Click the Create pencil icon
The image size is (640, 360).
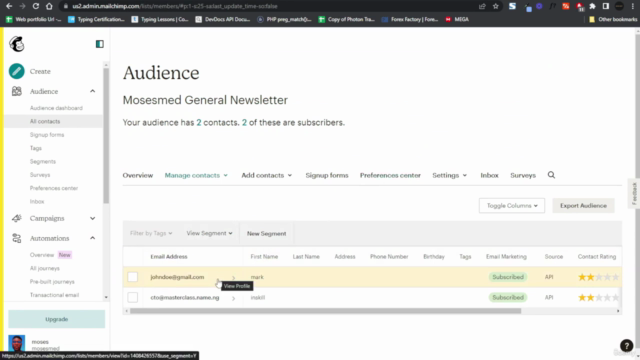(x=17, y=71)
